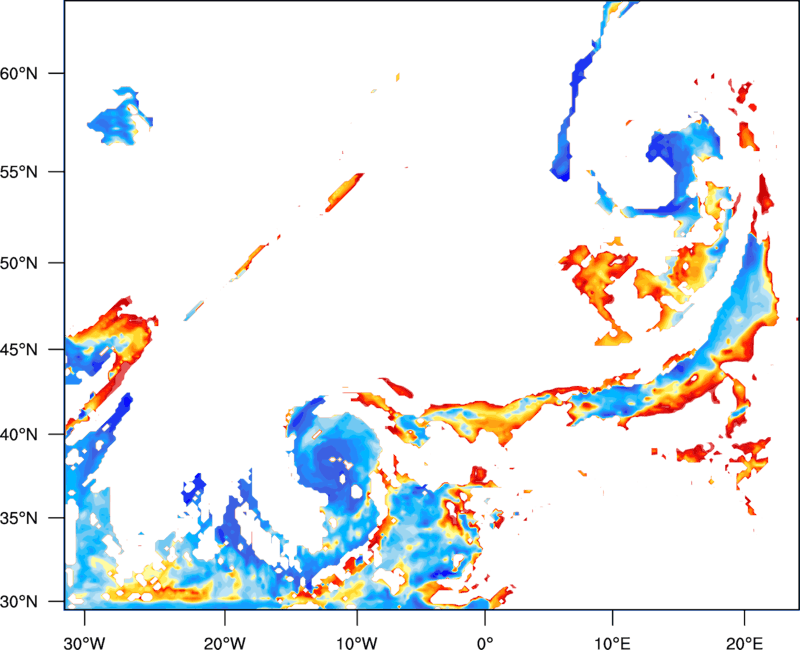
Task: Click the tick mark beside 55°N
Action: point(56,172)
